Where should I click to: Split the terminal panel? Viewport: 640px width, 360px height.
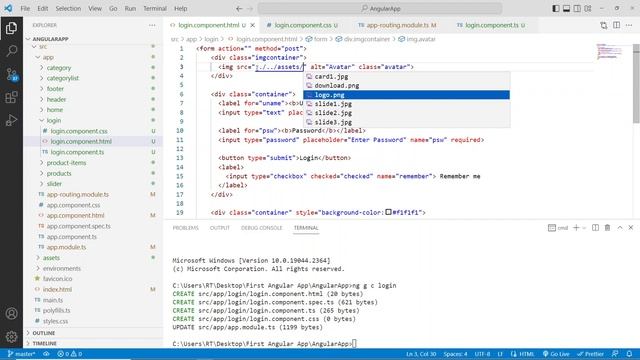click(595, 228)
